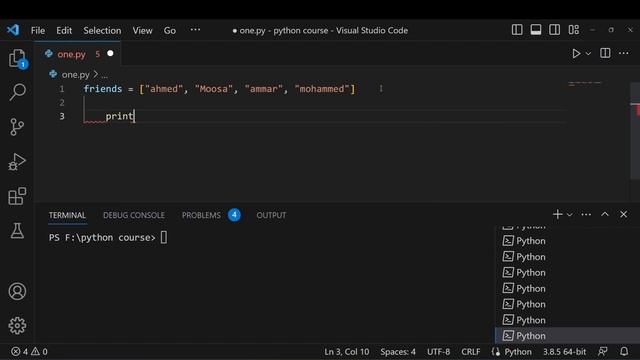Click the "mohammed" string in code
The image size is (640, 360).
click(x=322, y=89)
